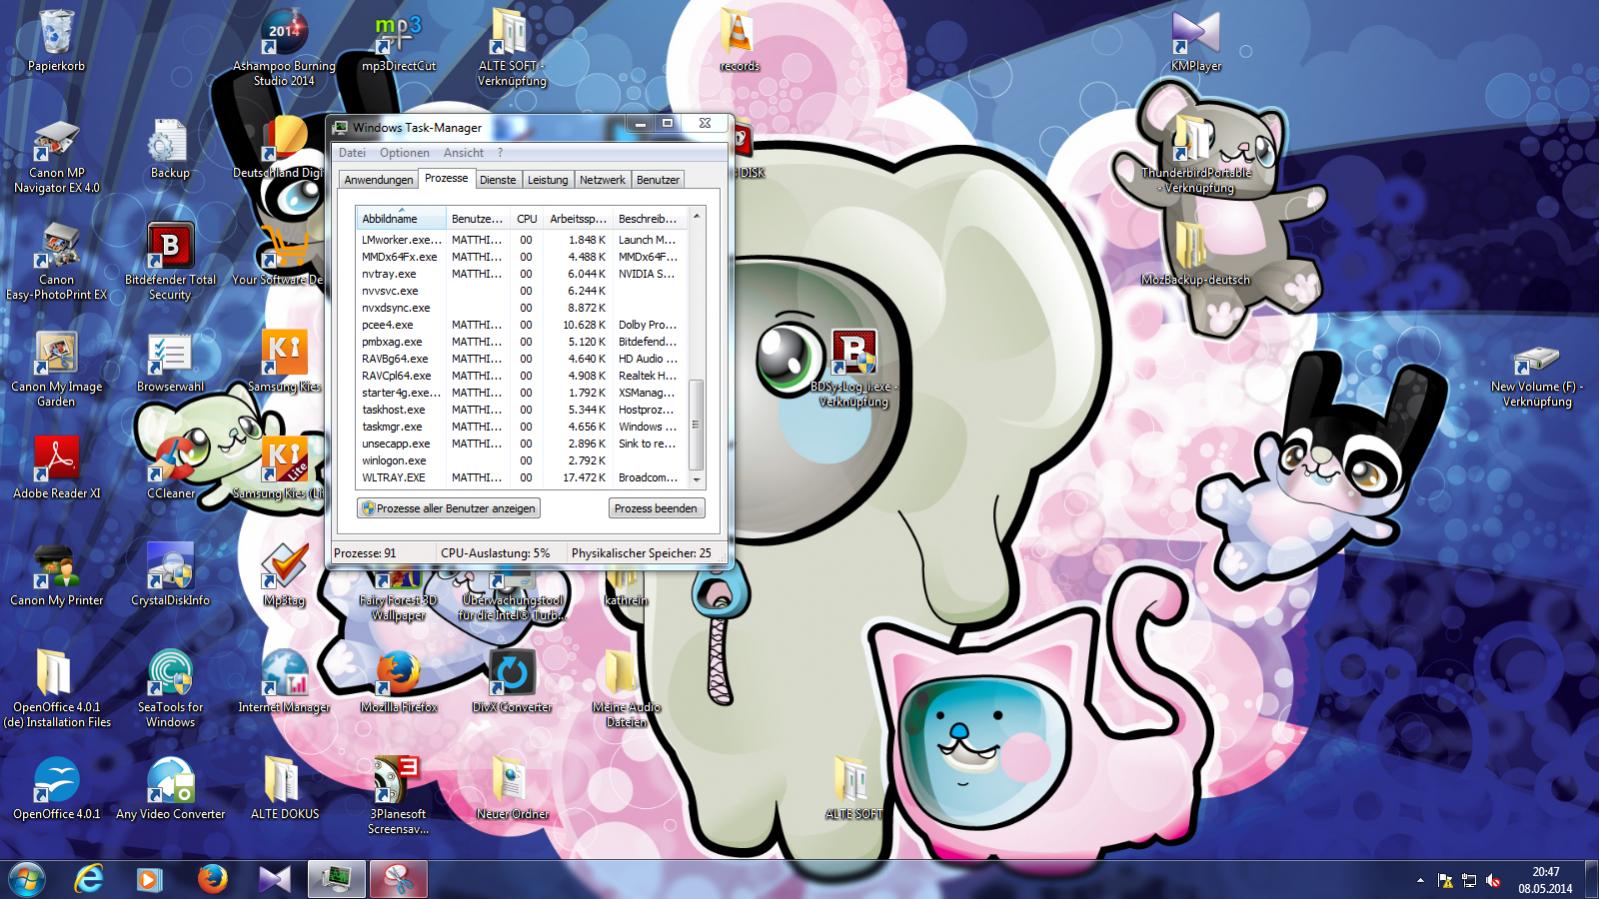Launch Adobe Reader XI shortcut
Viewport: 1599px width, 899px height.
point(57,468)
